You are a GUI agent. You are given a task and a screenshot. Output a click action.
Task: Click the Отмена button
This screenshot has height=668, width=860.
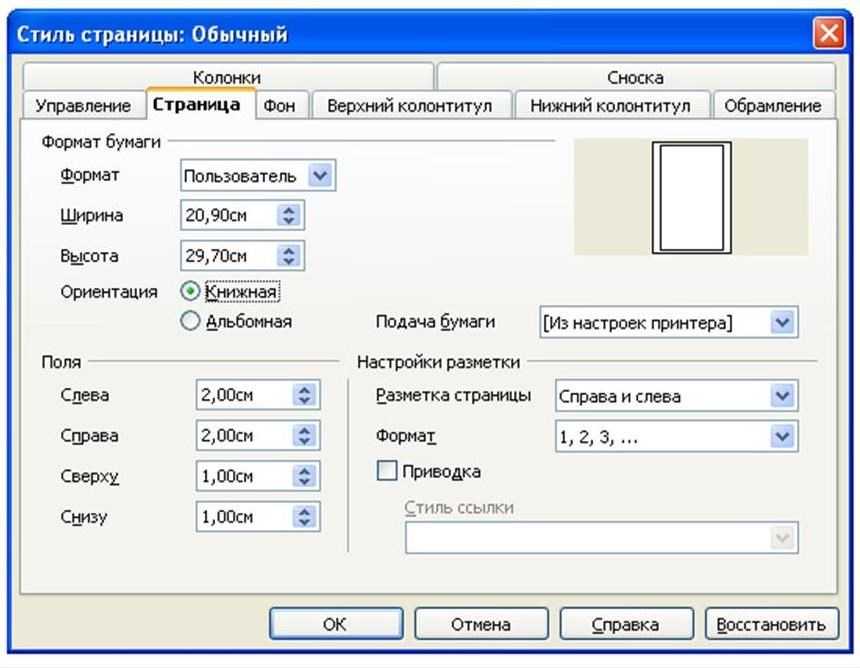tap(481, 624)
